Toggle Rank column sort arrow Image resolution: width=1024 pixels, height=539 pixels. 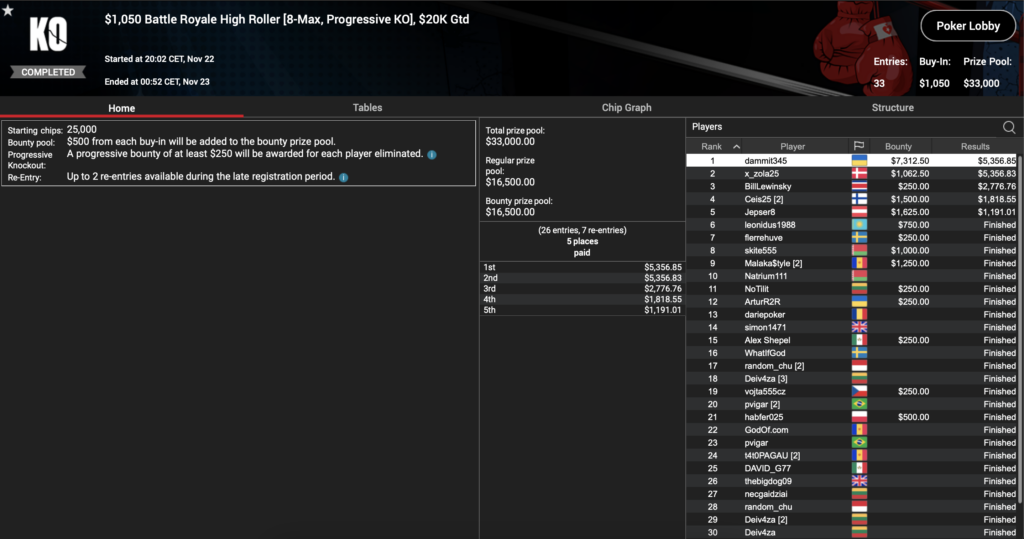pos(737,146)
